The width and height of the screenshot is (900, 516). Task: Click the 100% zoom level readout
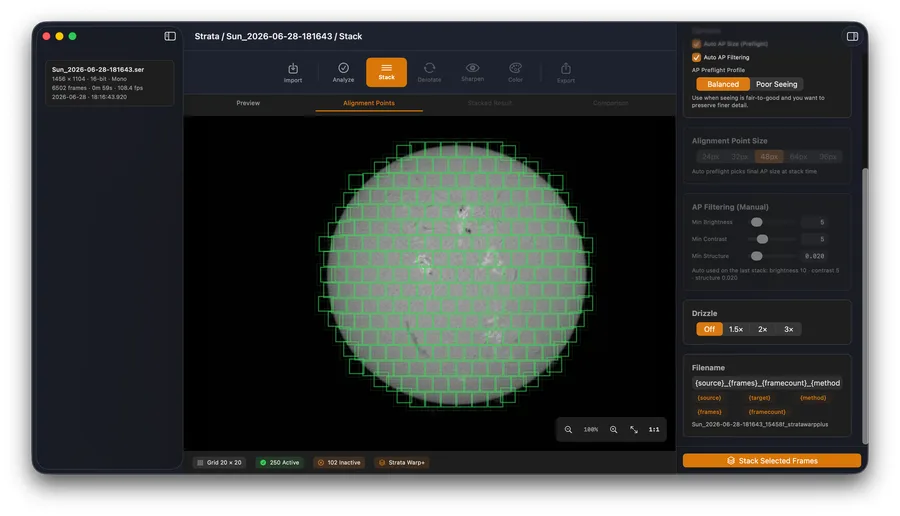click(591, 429)
